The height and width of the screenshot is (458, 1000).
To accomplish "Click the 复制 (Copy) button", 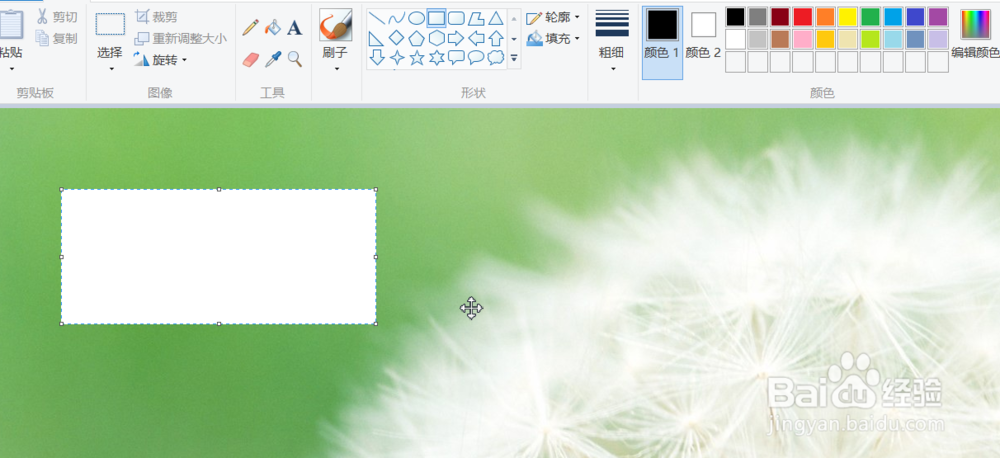I will [57, 38].
